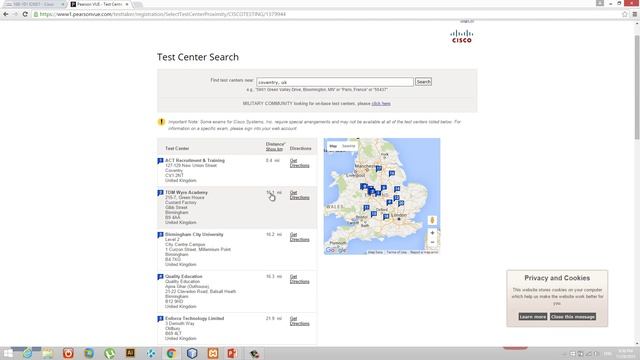
Task: Open Adobe Illustrator from taskbar
Action: pyautogui.click(x=130, y=353)
